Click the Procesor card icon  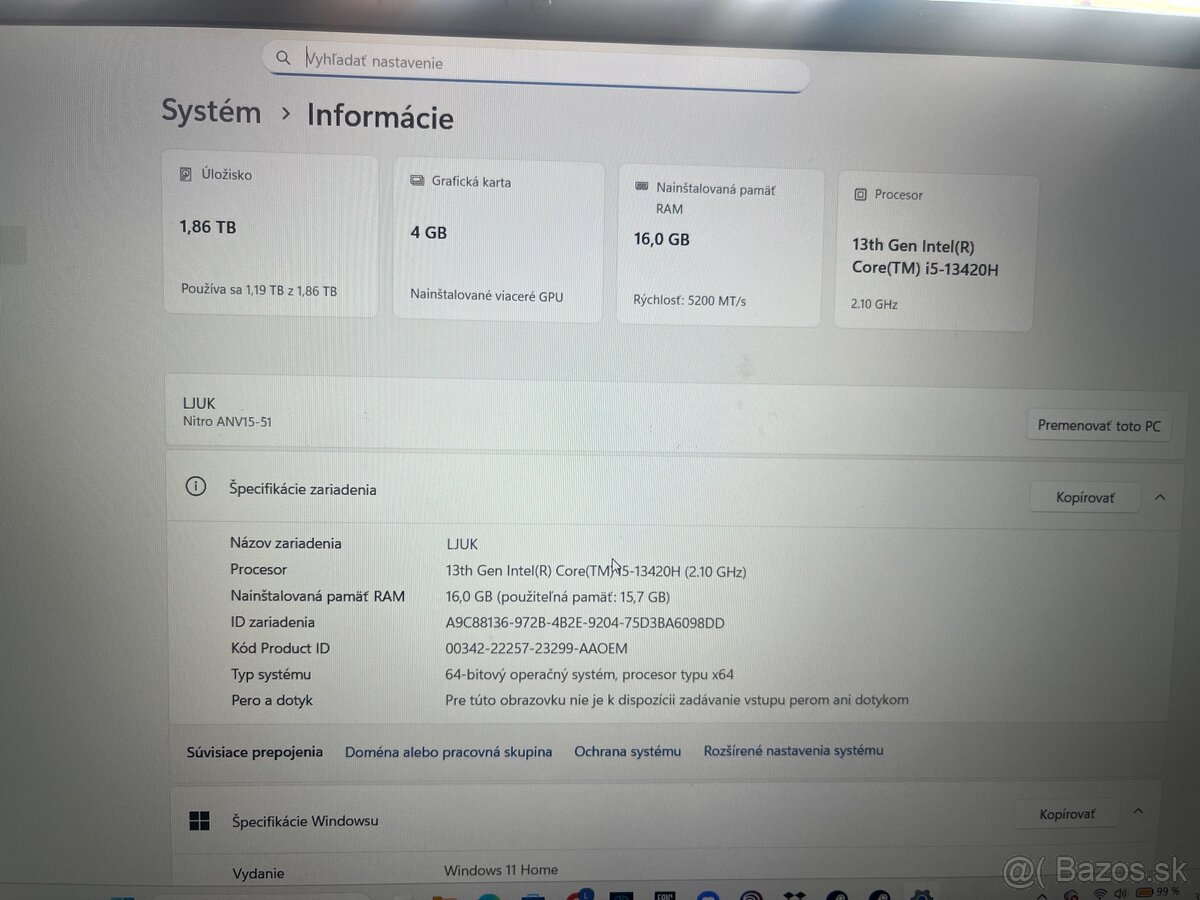coord(859,194)
